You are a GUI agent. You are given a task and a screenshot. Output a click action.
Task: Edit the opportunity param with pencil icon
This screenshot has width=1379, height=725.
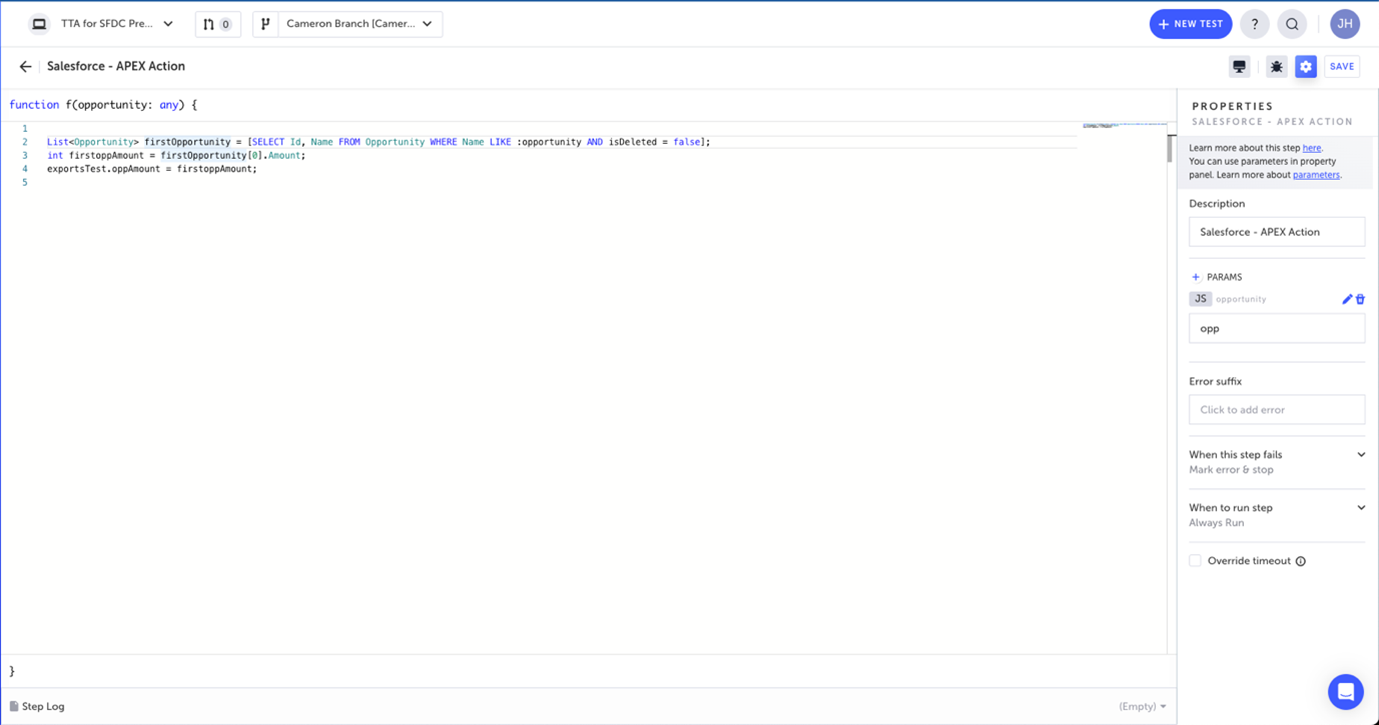point(1346,299)
